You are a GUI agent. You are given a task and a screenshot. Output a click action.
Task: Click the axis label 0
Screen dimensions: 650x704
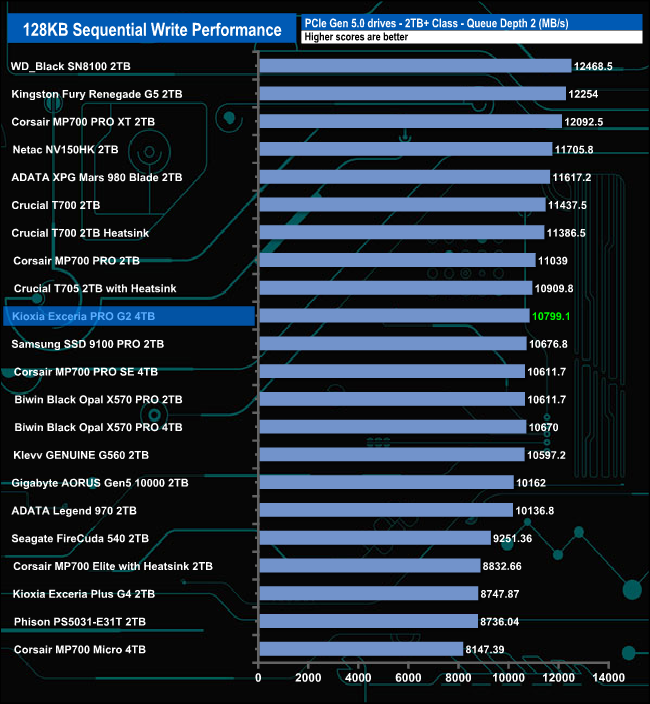[x=258, y=678]
